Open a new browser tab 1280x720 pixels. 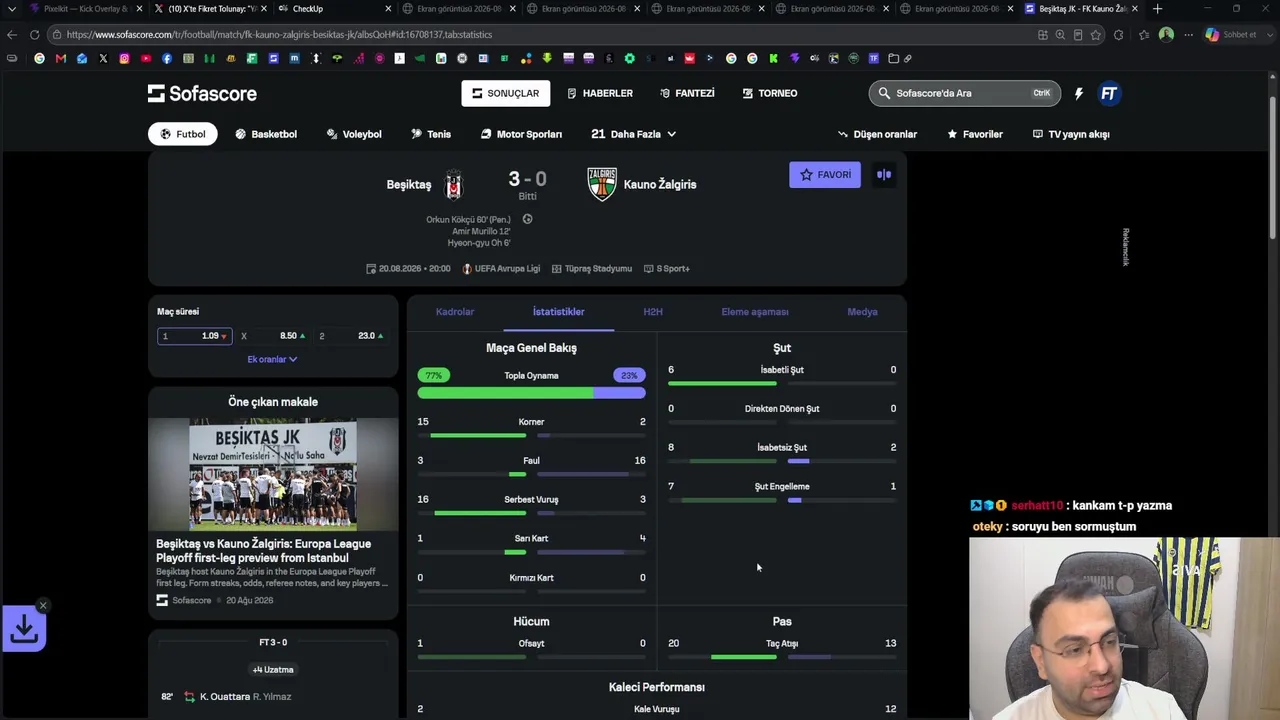[1157, 9]
